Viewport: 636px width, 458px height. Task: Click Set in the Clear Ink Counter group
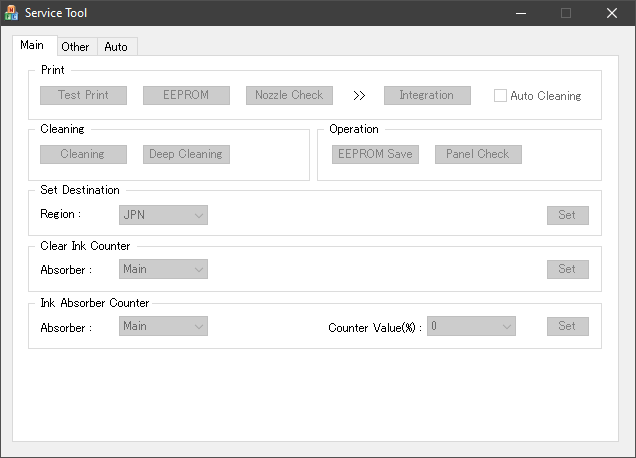(x=567, y=269)
